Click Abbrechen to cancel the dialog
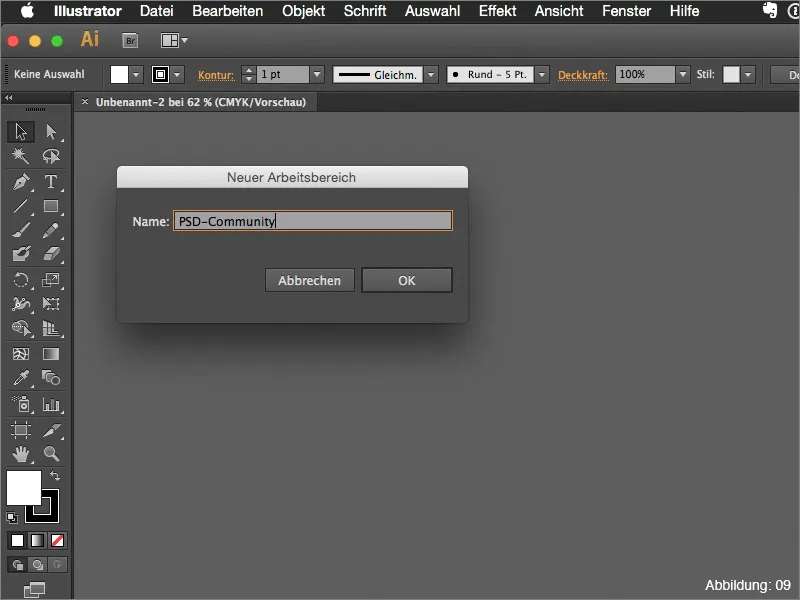 click(x=310, y=280)
